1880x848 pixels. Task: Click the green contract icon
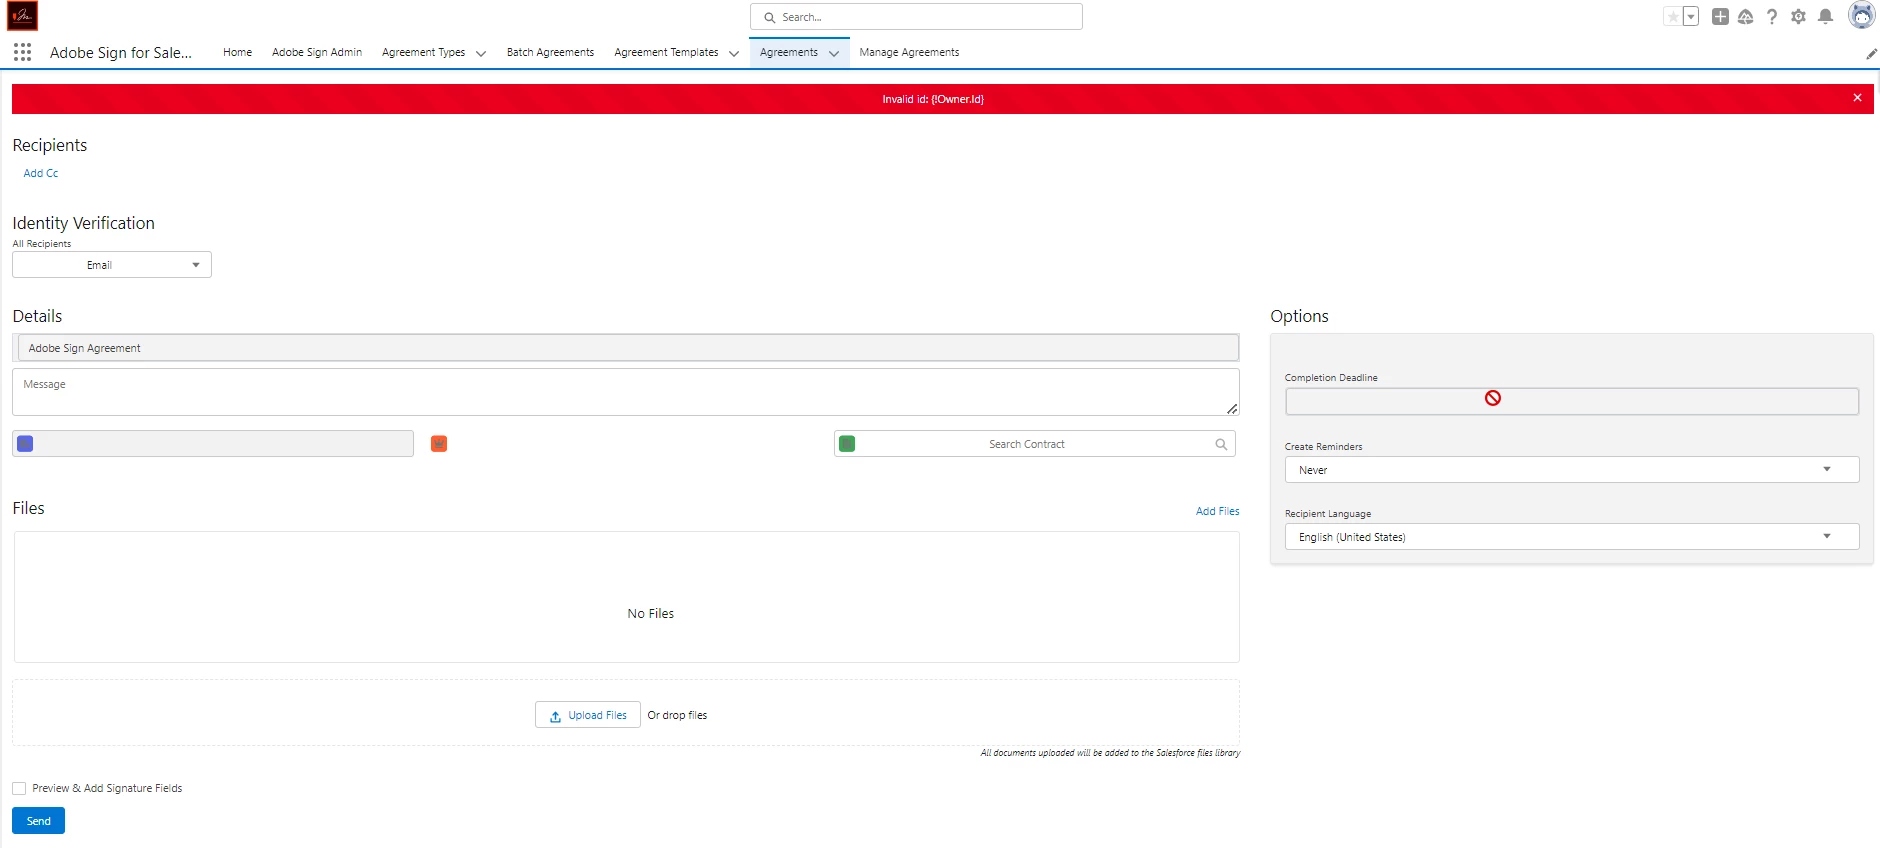coord(847,444)
